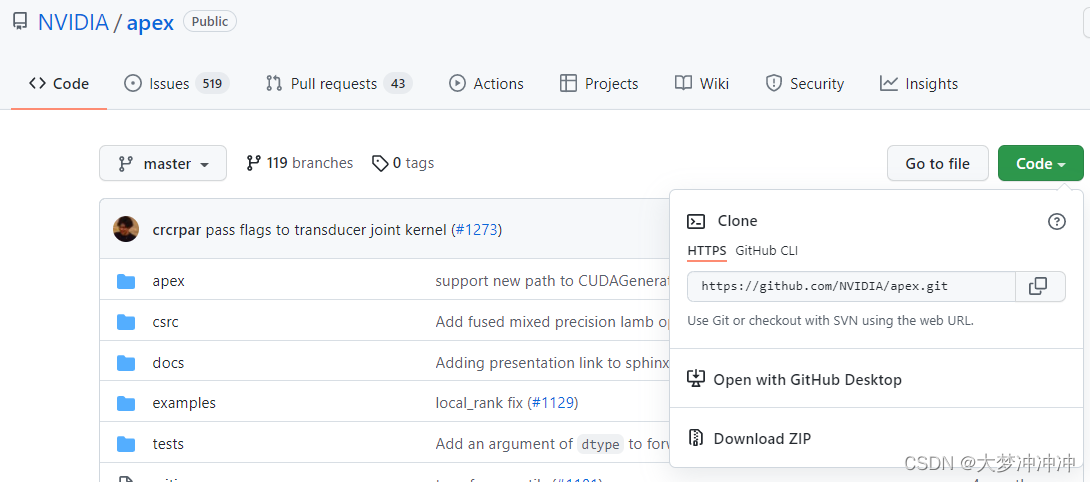Click the repository icon next to NVIDIA
This screenshot has height=482, width=1090.
point(20,22)
